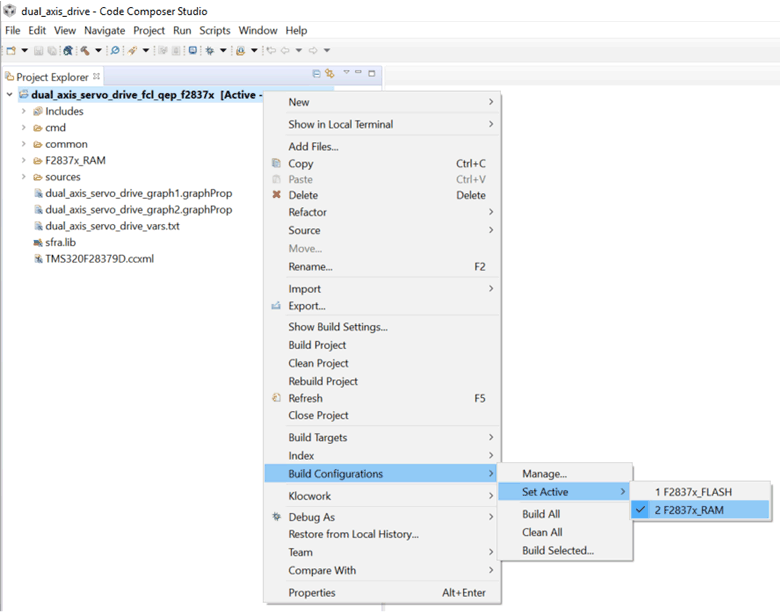Select Properties in the context menu

[x=312, y=592]
